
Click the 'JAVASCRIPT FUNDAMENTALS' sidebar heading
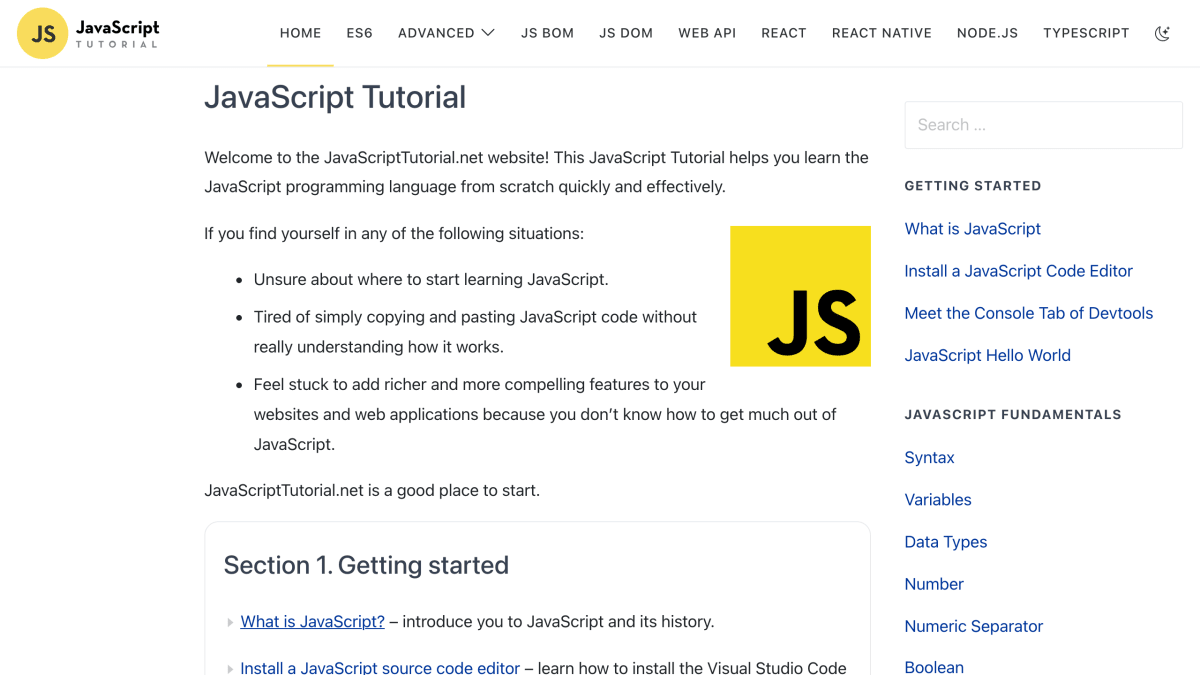1013,414
